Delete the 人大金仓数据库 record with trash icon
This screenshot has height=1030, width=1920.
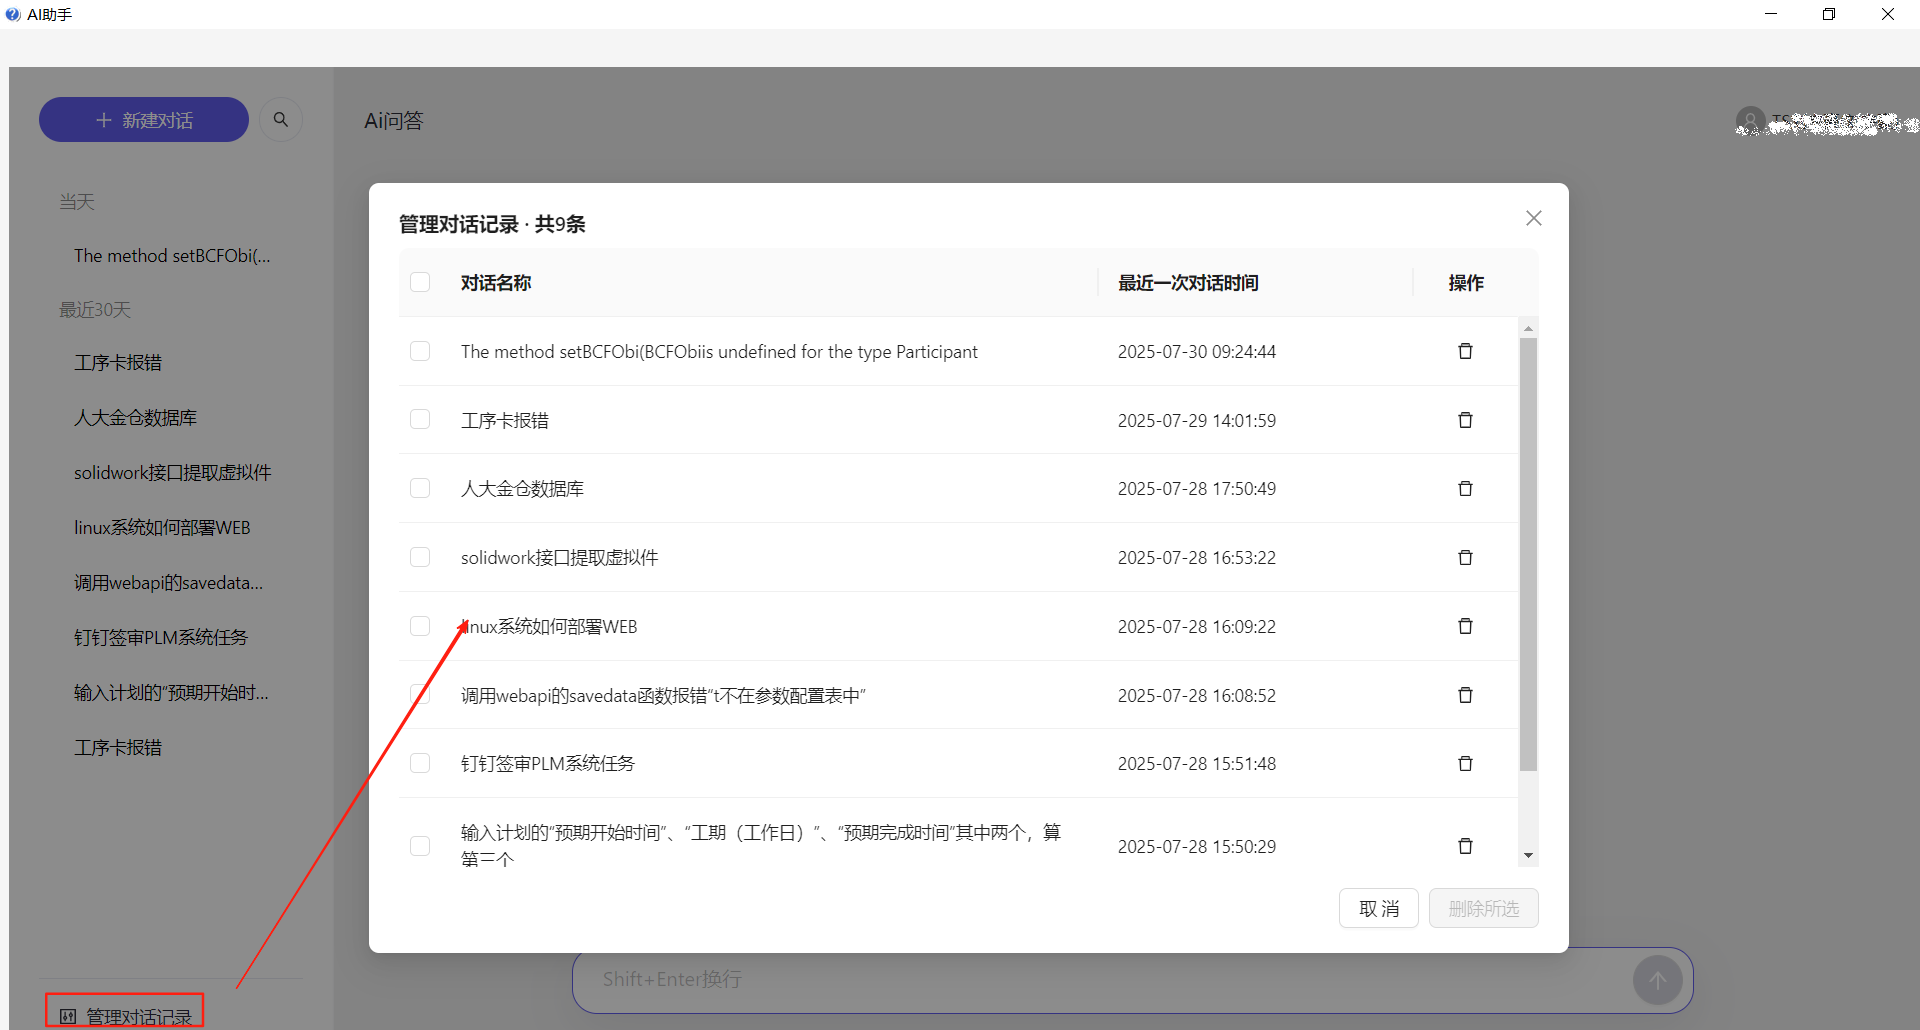click(1465, 488)
